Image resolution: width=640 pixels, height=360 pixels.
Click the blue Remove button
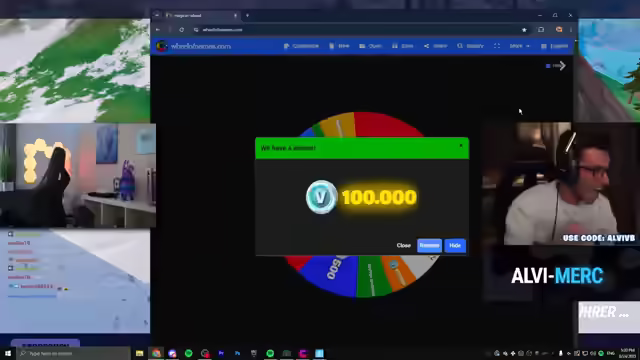[x=429, y=245]
